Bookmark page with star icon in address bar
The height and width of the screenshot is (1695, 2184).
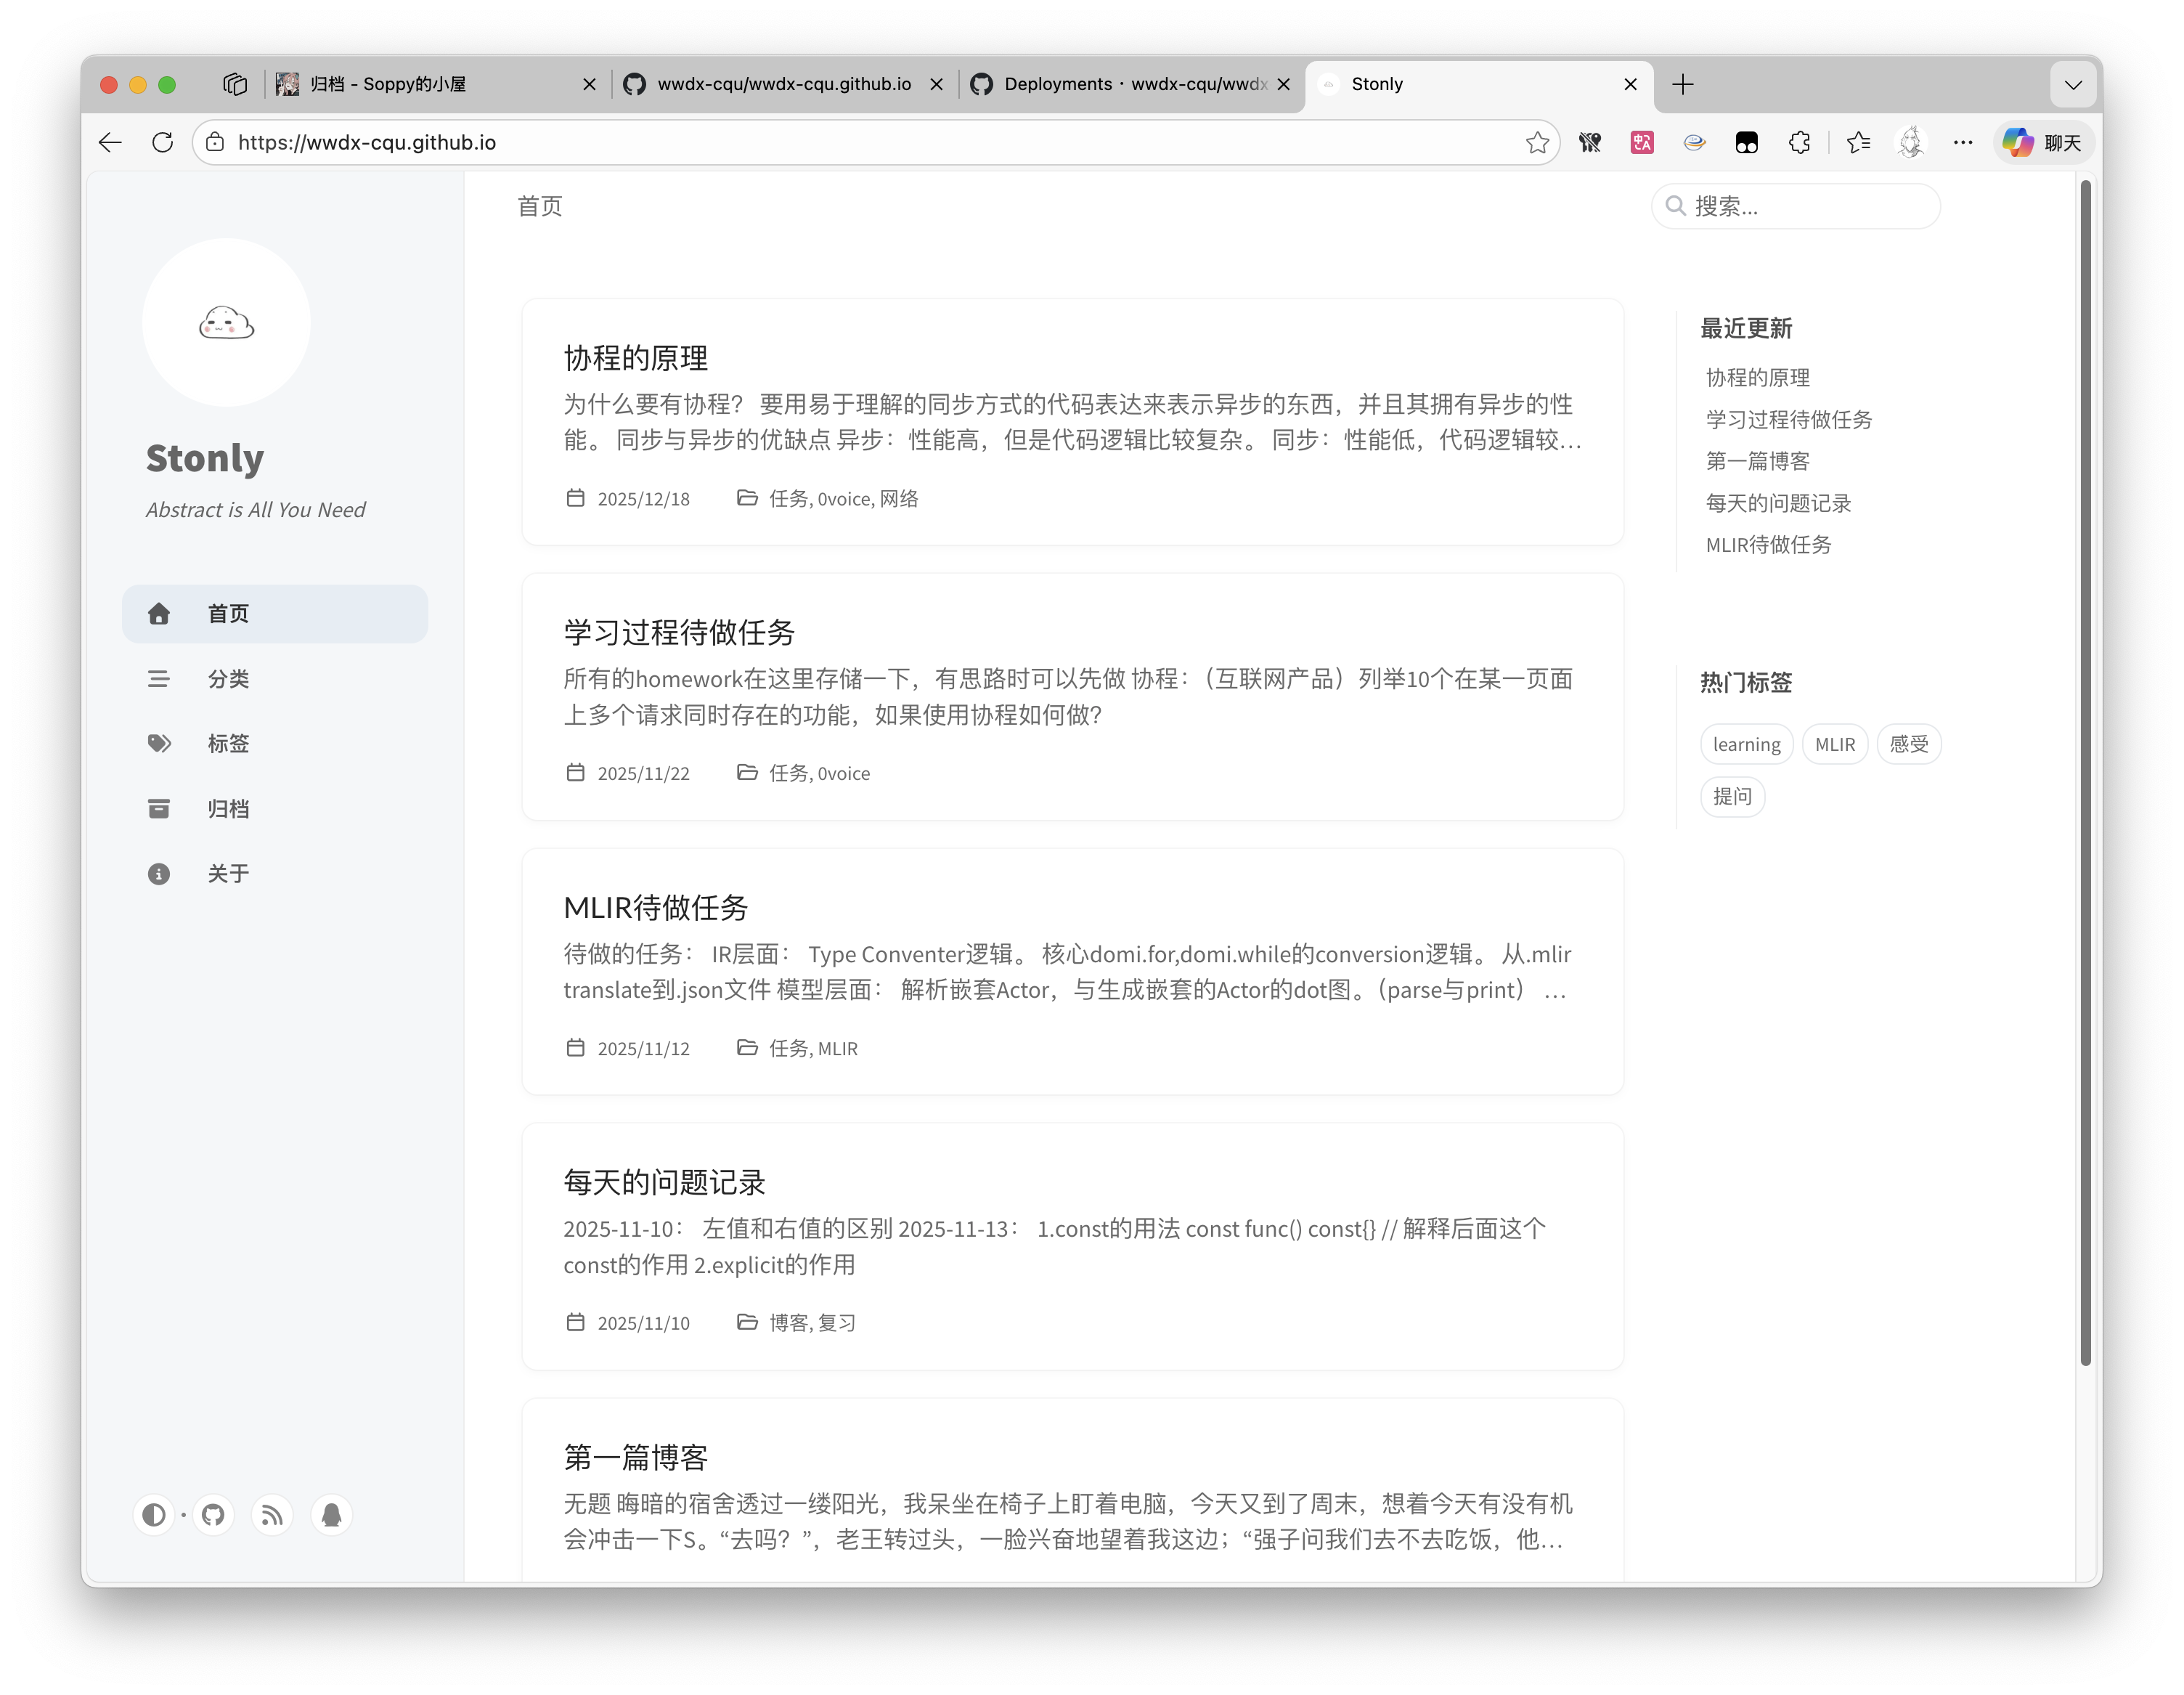[x=1537, y=143]
